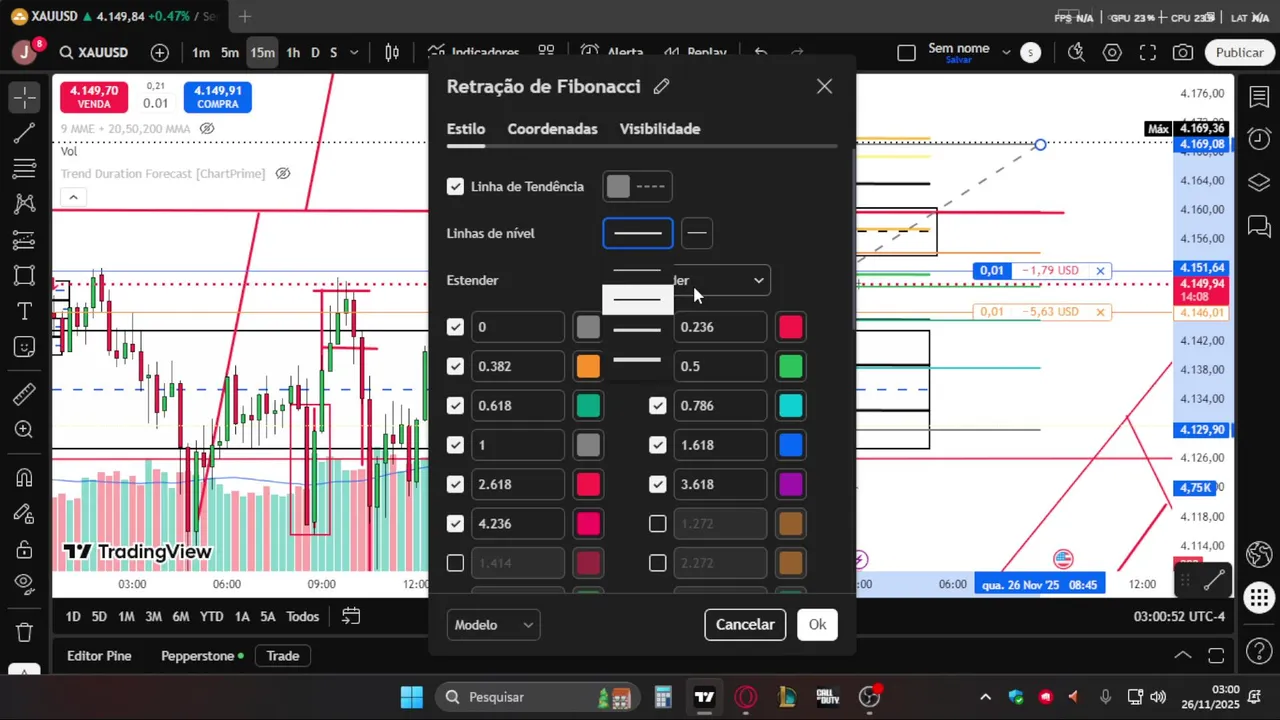Select the text annotation tool
1280x720 pixels.
click(25, 311)
